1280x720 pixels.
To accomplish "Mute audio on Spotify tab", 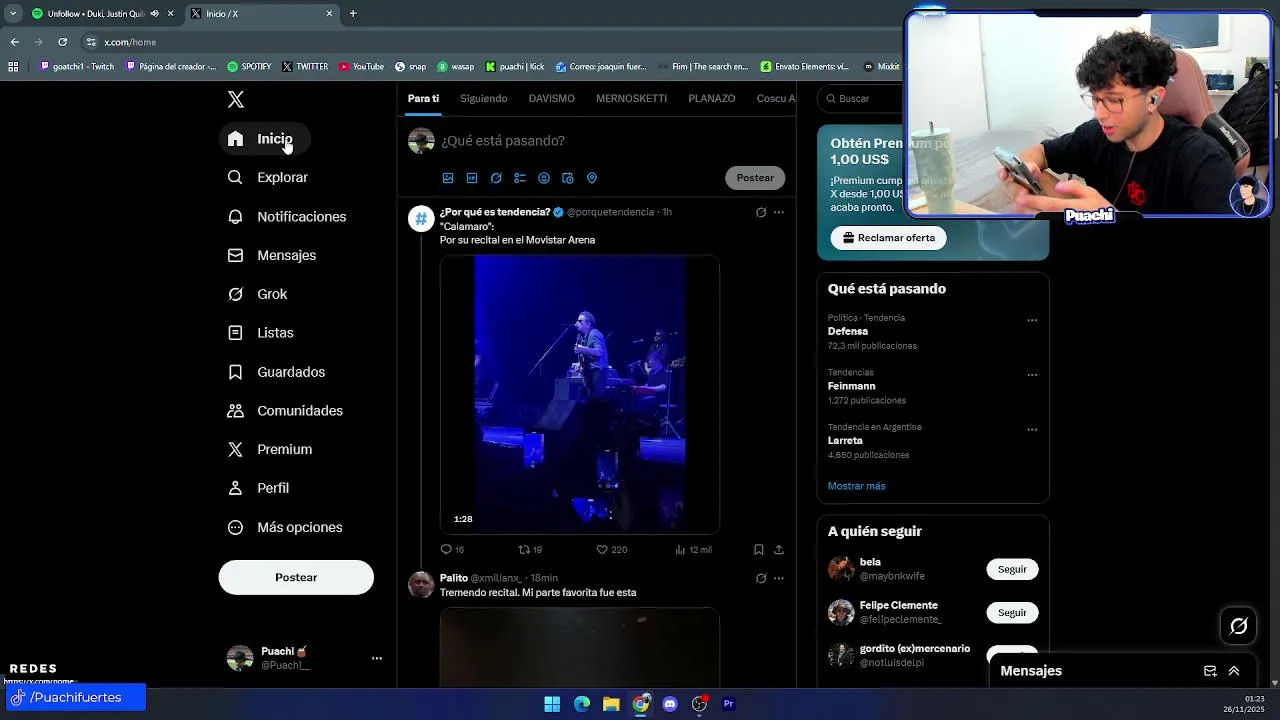I will point(154,14).
